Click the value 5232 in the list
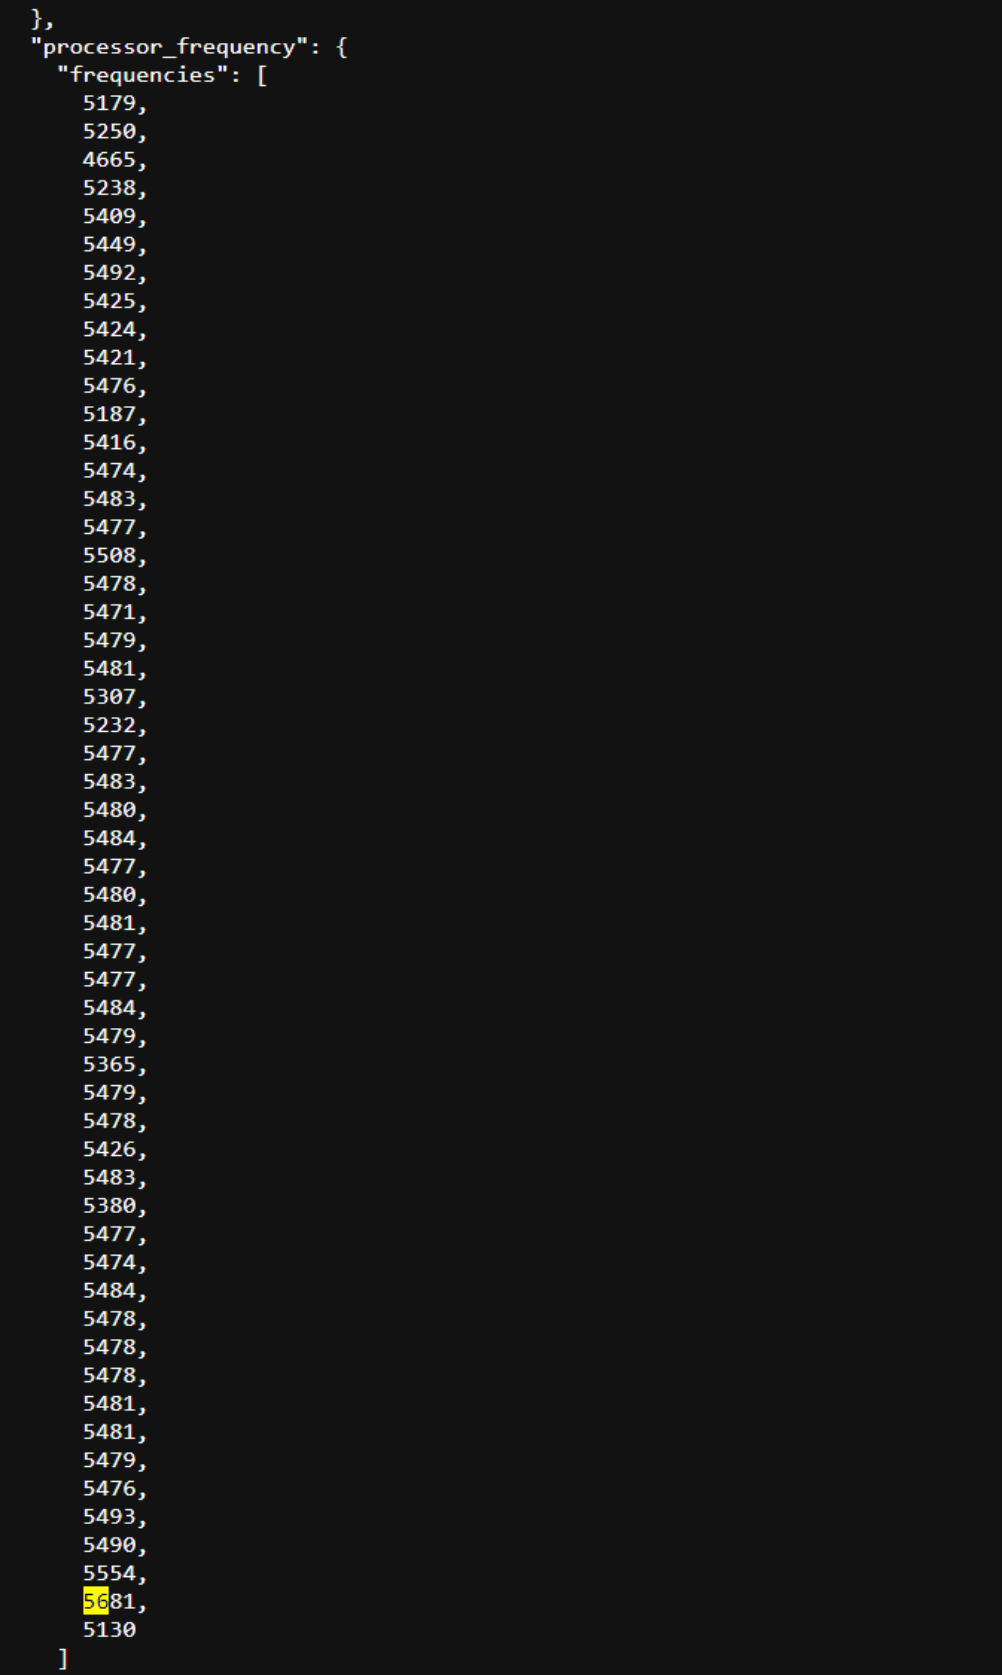 109,724
